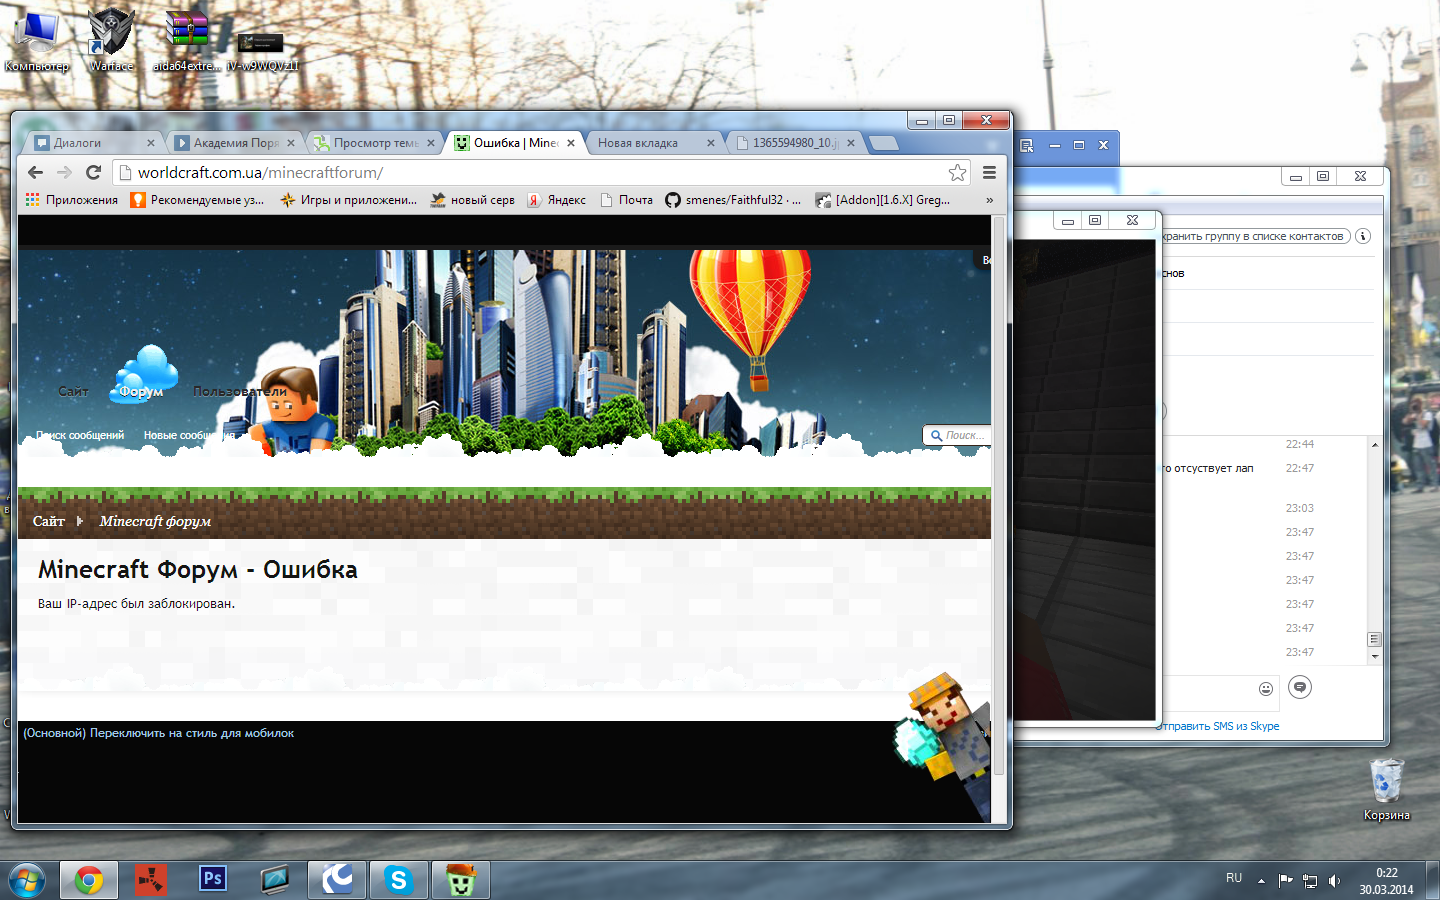Click Chrome's back arrow button
This screenshot has width=1440, height=900.
(35, 172)
